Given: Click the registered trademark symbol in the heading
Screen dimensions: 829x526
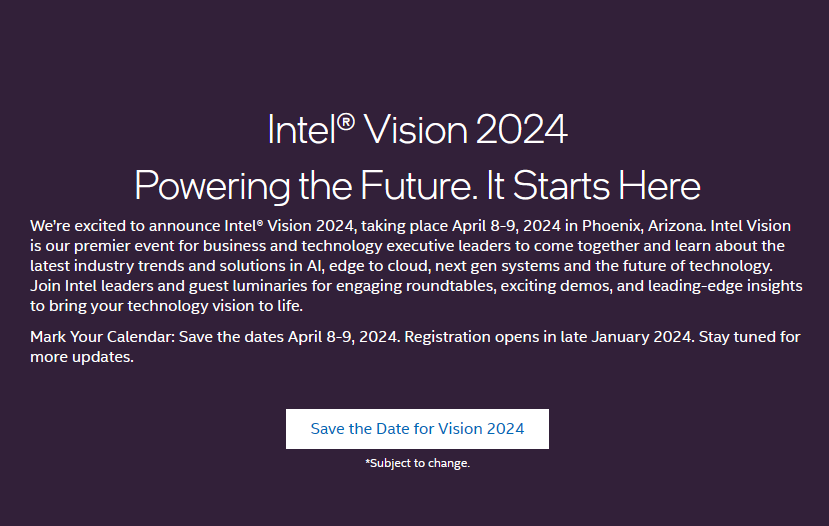Looking at the screenshot, I should 346,121.
